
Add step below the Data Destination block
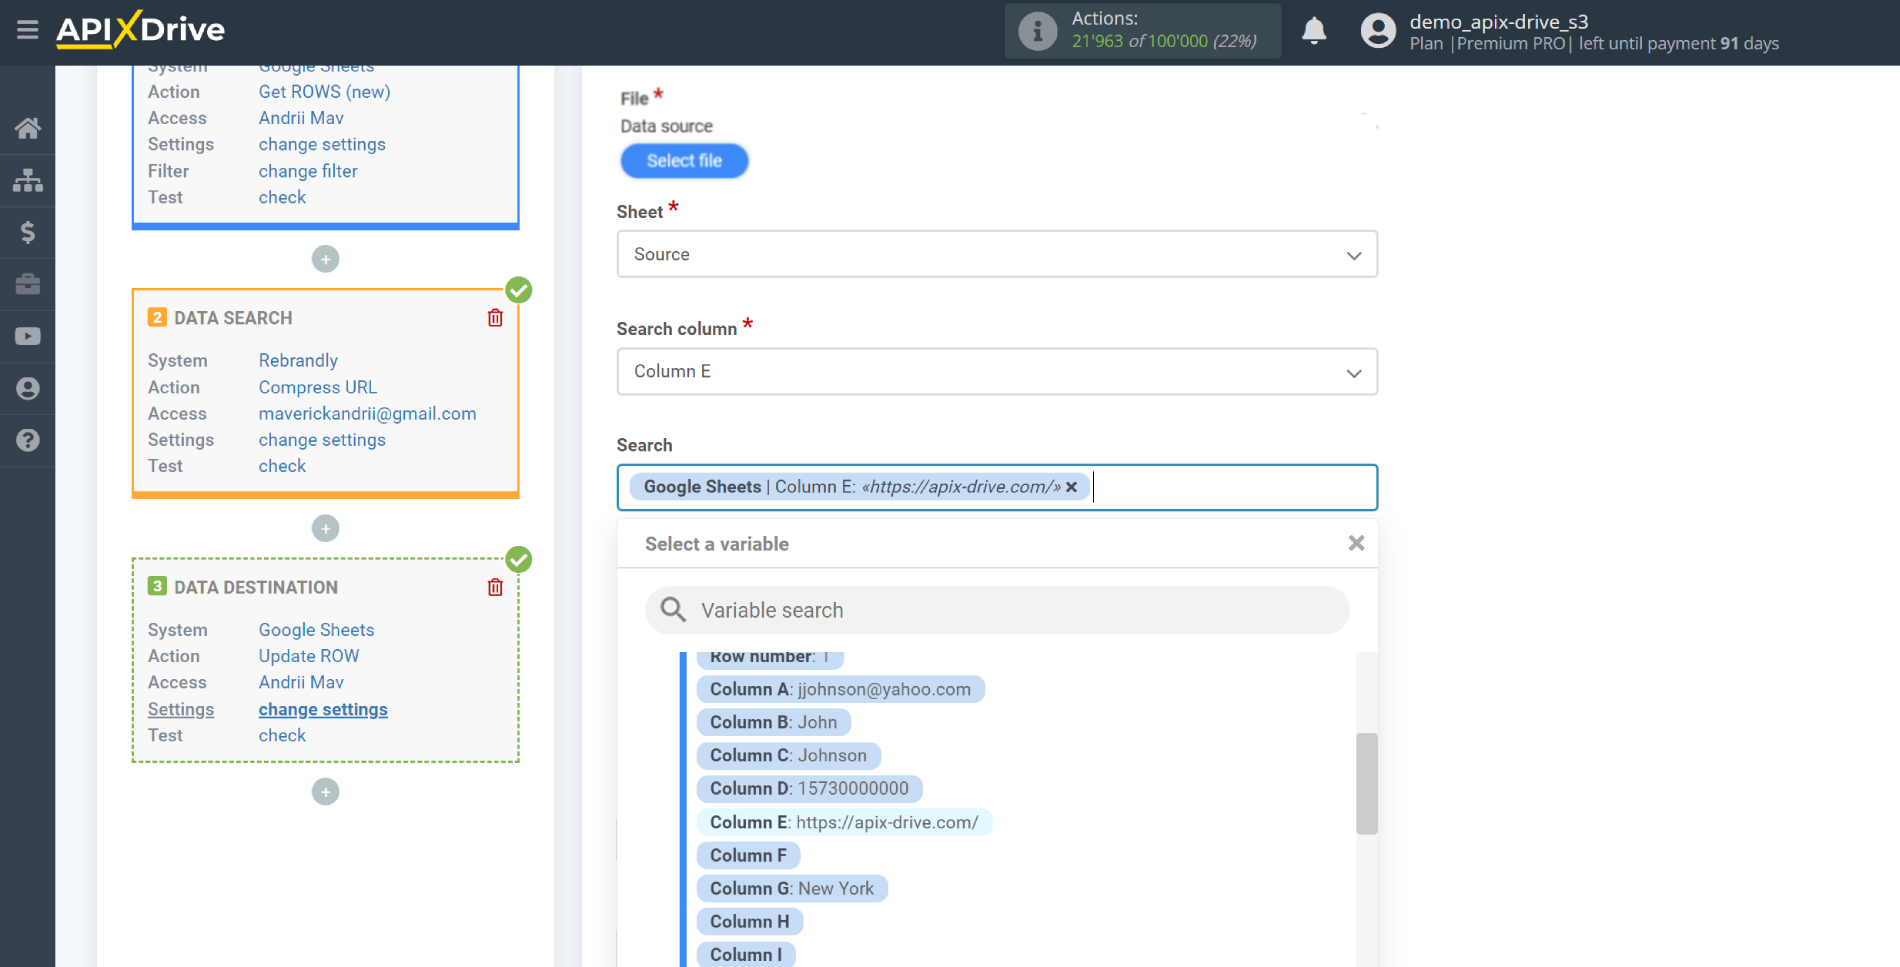click(x=325, y=792)
